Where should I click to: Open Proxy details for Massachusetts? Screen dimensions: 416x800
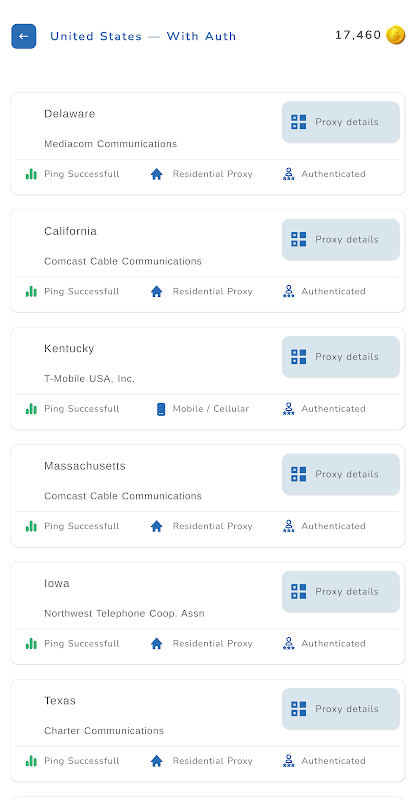(x=340, y=474)
